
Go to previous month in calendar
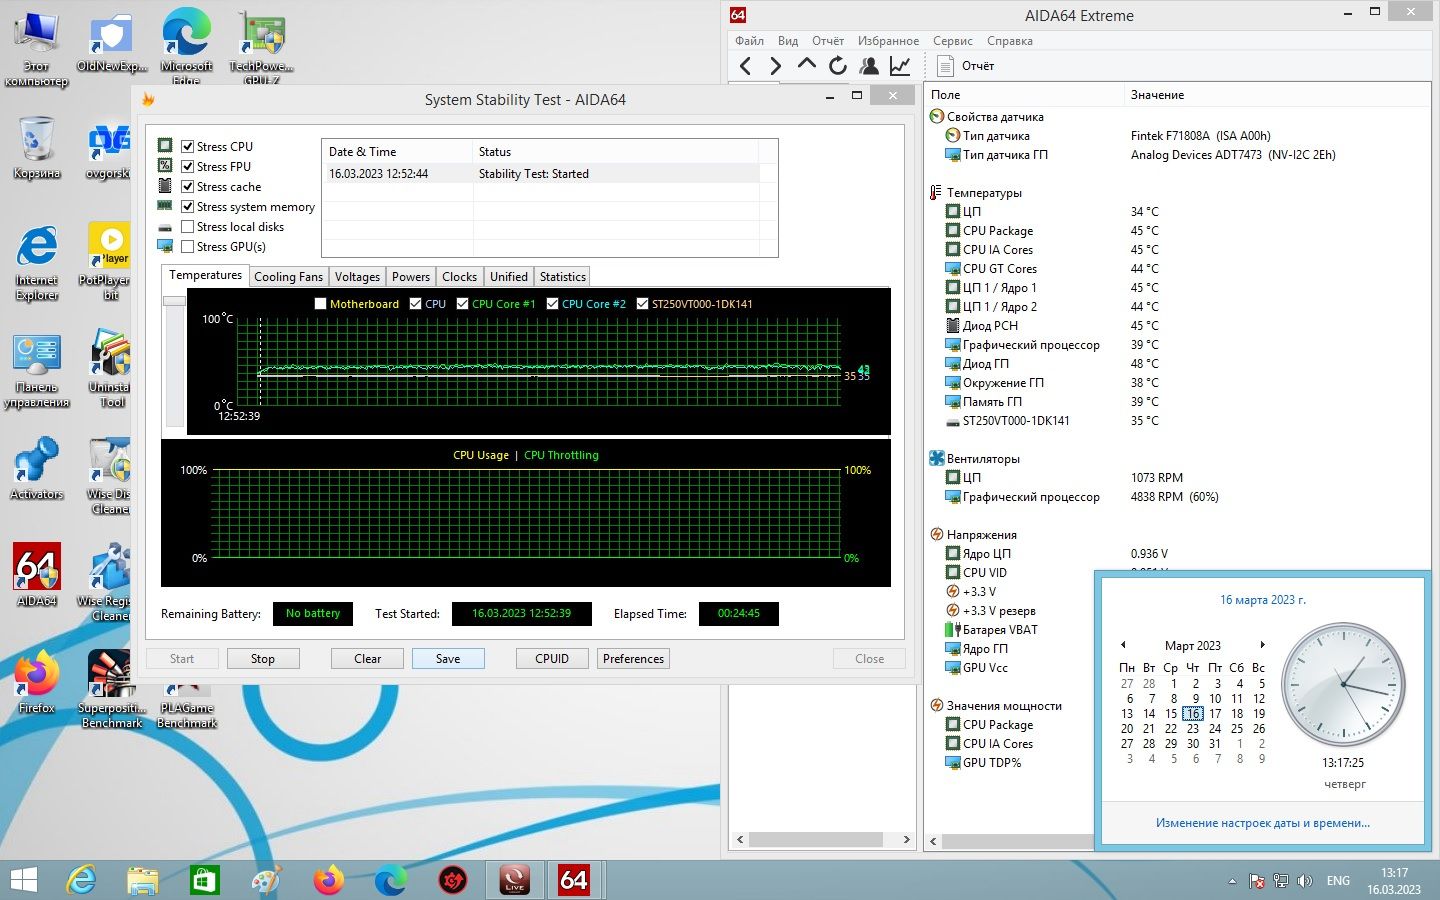coord(1123,645)
